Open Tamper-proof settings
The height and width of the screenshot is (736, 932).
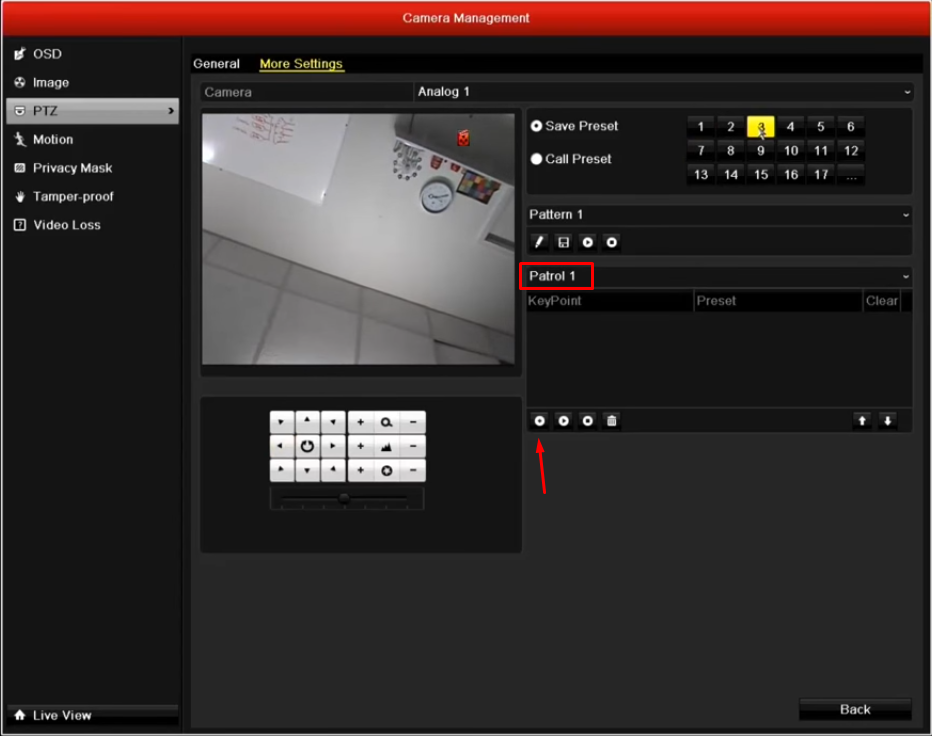click(92, 197)
